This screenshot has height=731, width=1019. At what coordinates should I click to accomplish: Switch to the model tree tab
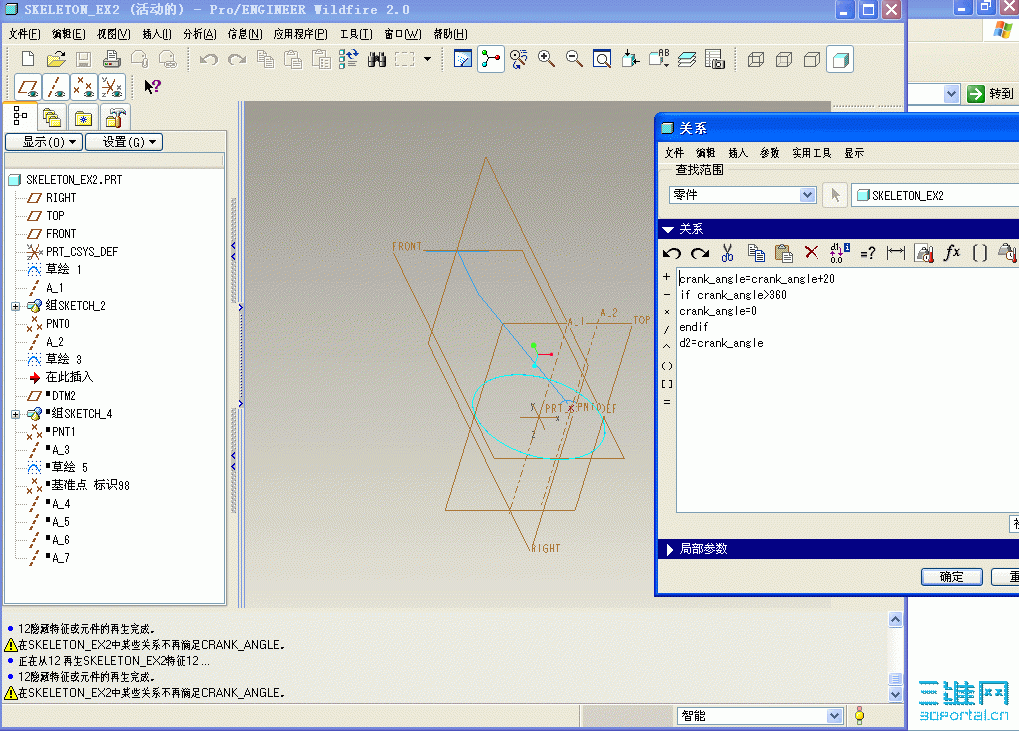[x=20, y=117]
